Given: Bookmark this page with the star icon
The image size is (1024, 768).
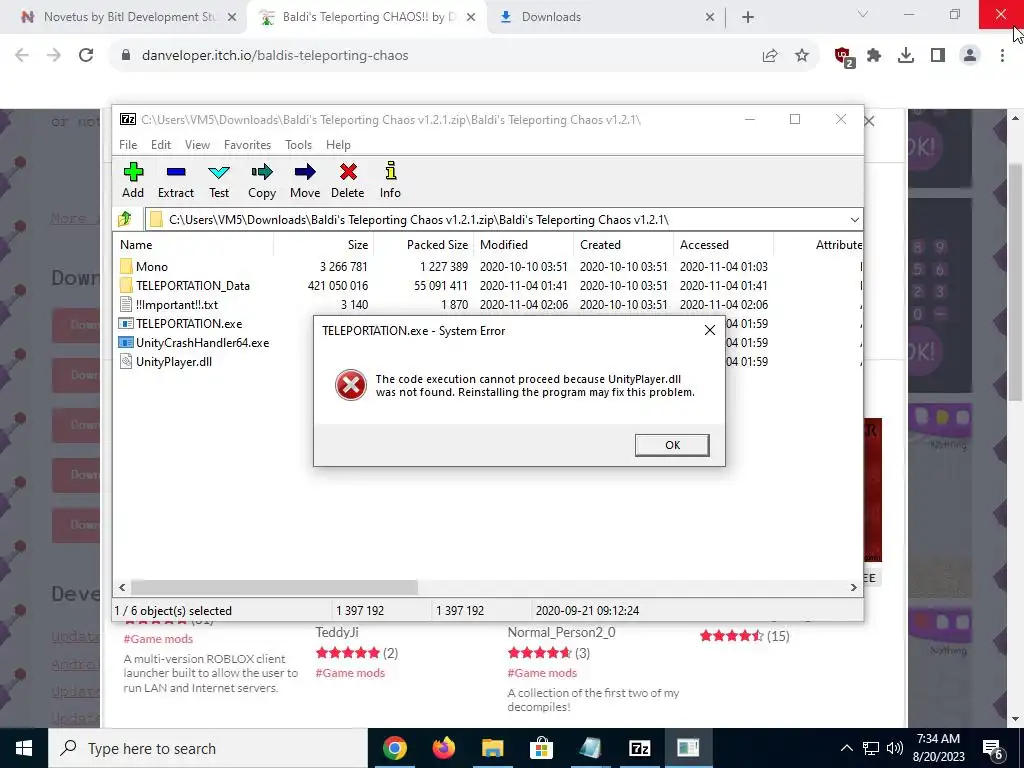Looking at the screenshot, I should pos(802,56).
